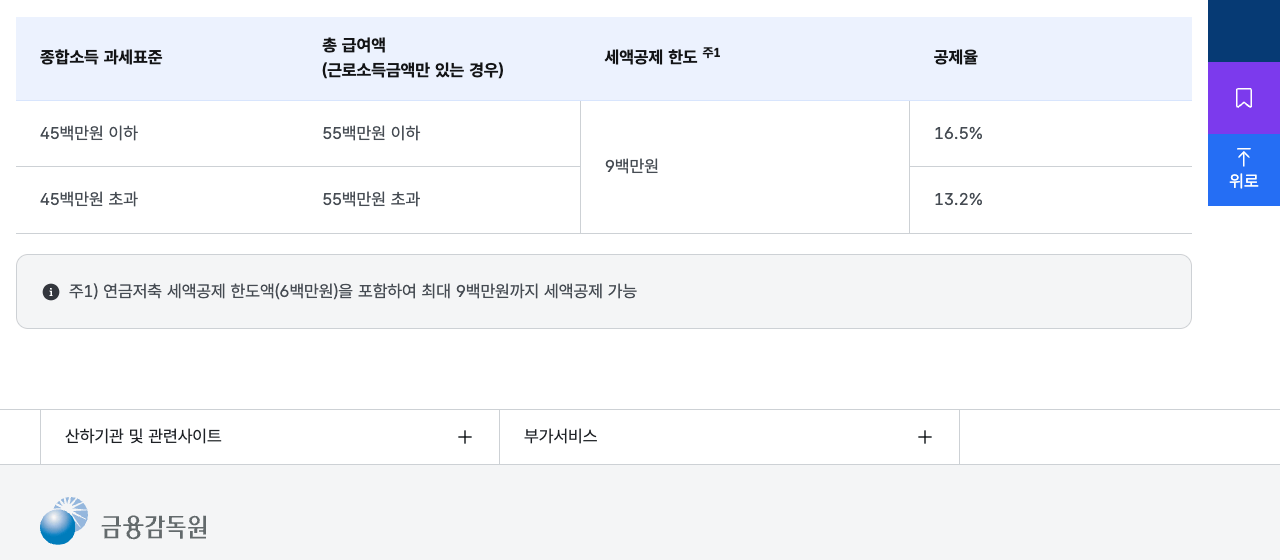Click the 금융감독원 globe logo
Screen dimensions: 1280x560
pyautogui.click(x=64, y=521)
